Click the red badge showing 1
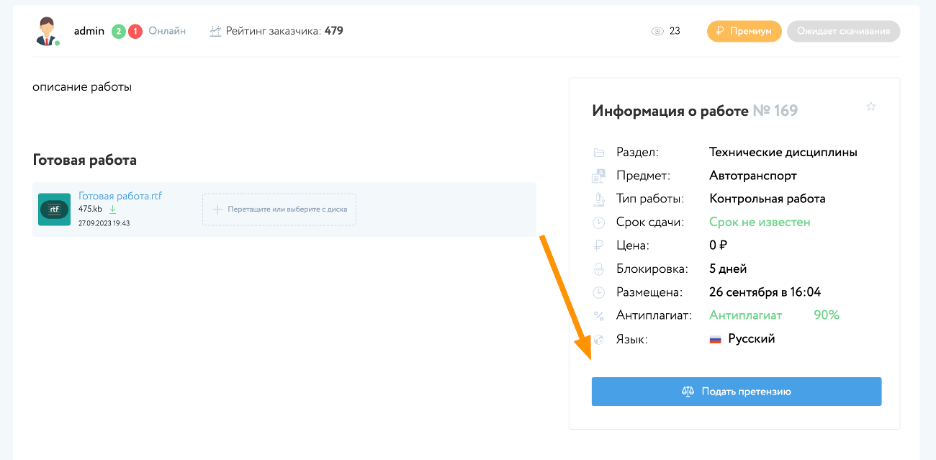The width and height of the screenshot is (936, 460). pyautogui.click(x=134, y=31)
